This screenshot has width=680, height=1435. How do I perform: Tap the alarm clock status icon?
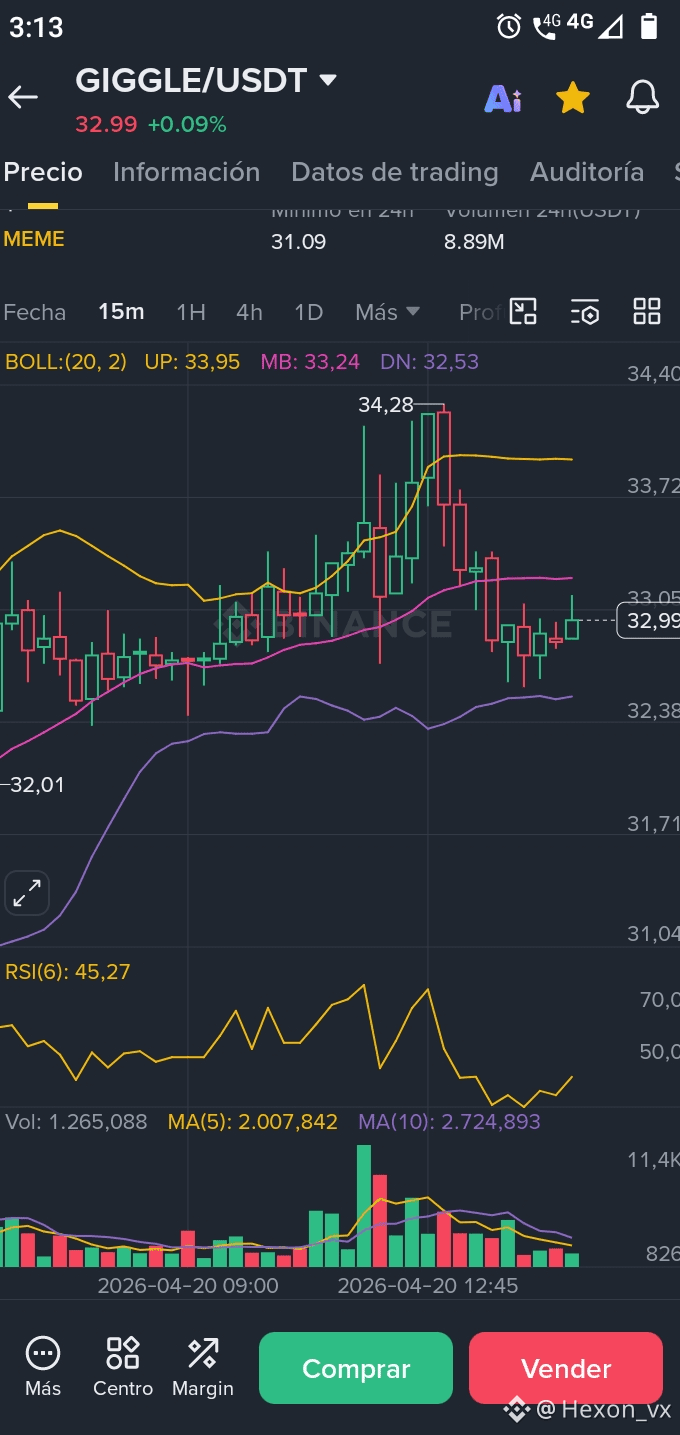(x=509, y=27)
